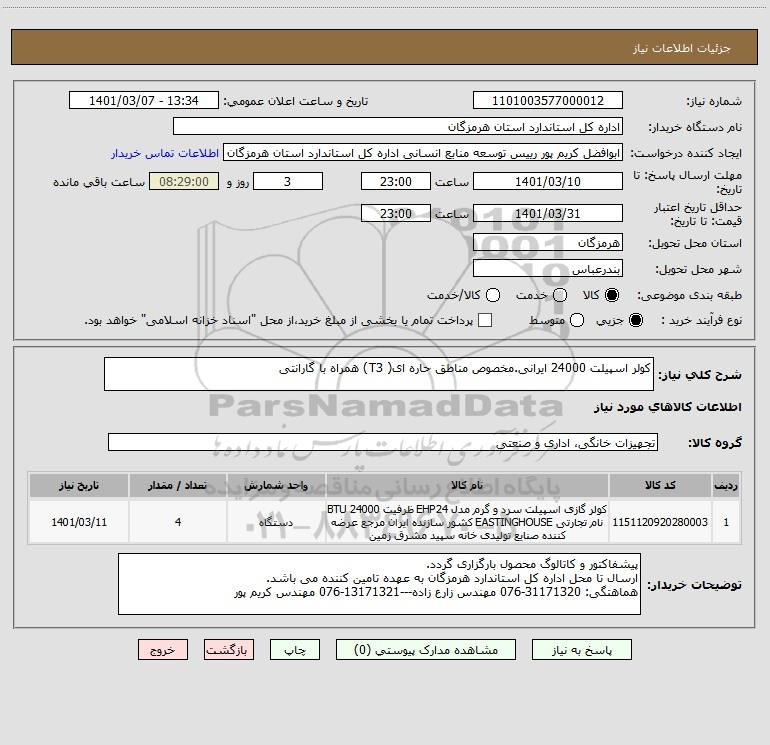
Task: Click the buyer organization name field
Action: [x=398, y=127]
